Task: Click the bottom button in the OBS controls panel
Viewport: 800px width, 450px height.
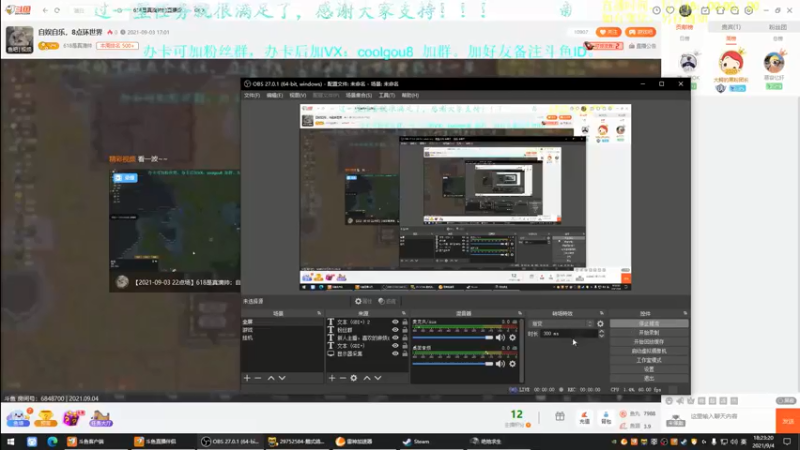Action: [x=649, y=379]
